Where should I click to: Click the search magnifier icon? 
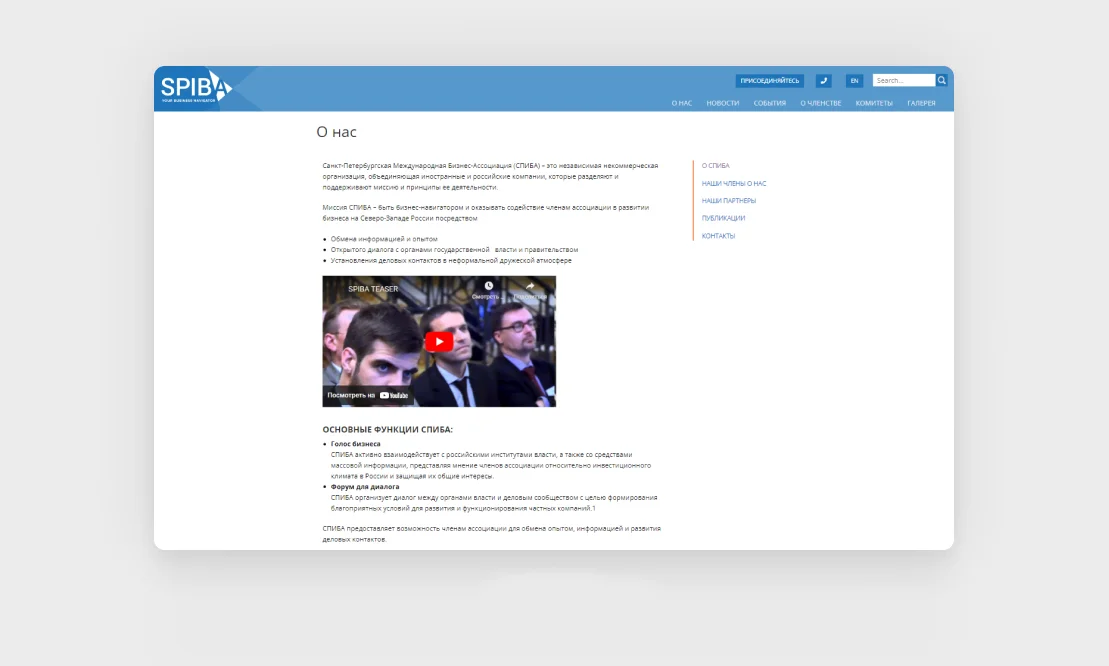[941, 81]
